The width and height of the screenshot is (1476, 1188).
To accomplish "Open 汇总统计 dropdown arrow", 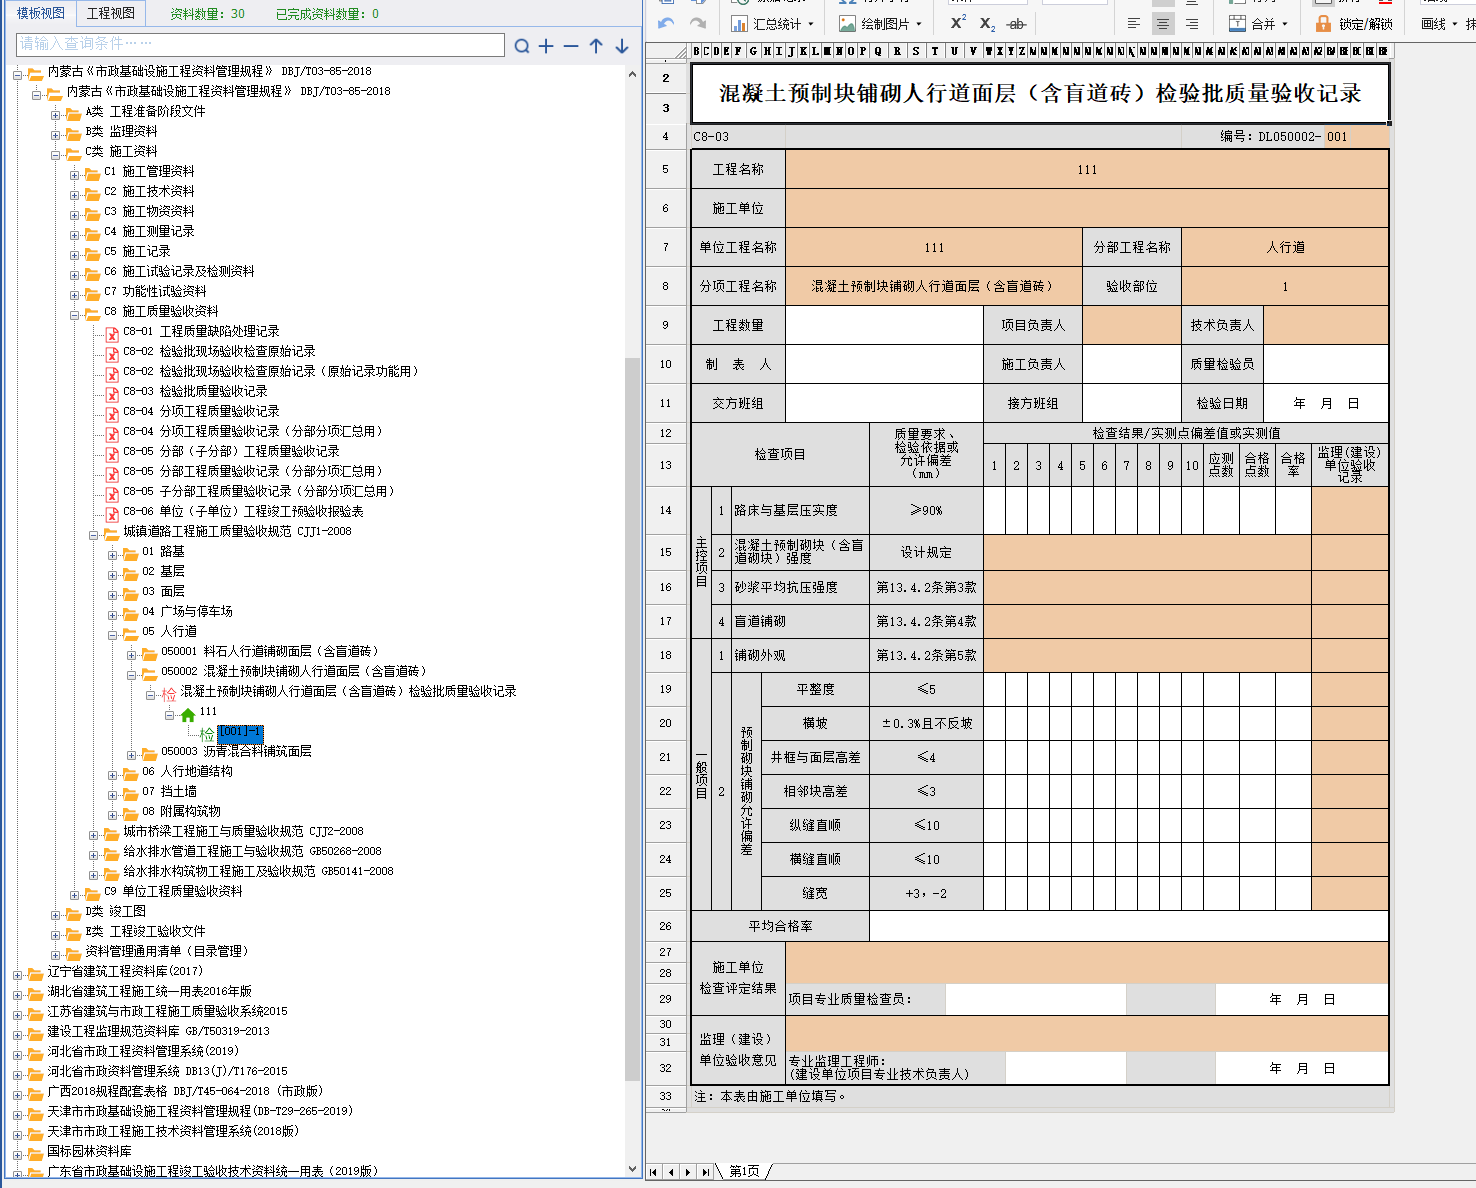I will (x=811, y=24).
